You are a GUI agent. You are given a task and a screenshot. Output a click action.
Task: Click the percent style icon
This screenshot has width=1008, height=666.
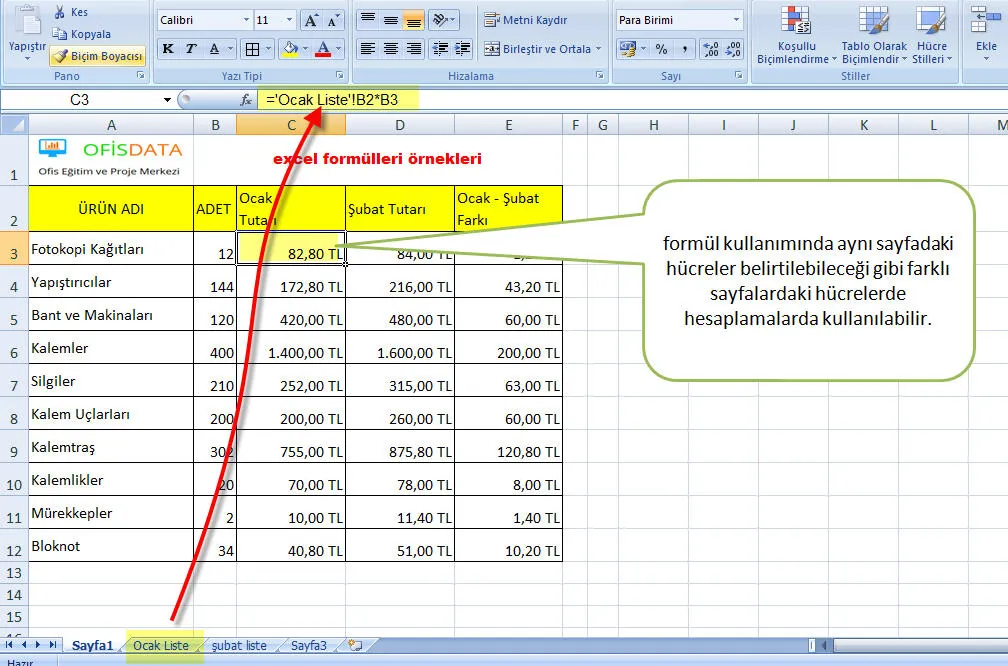click(x=661, y=49)
